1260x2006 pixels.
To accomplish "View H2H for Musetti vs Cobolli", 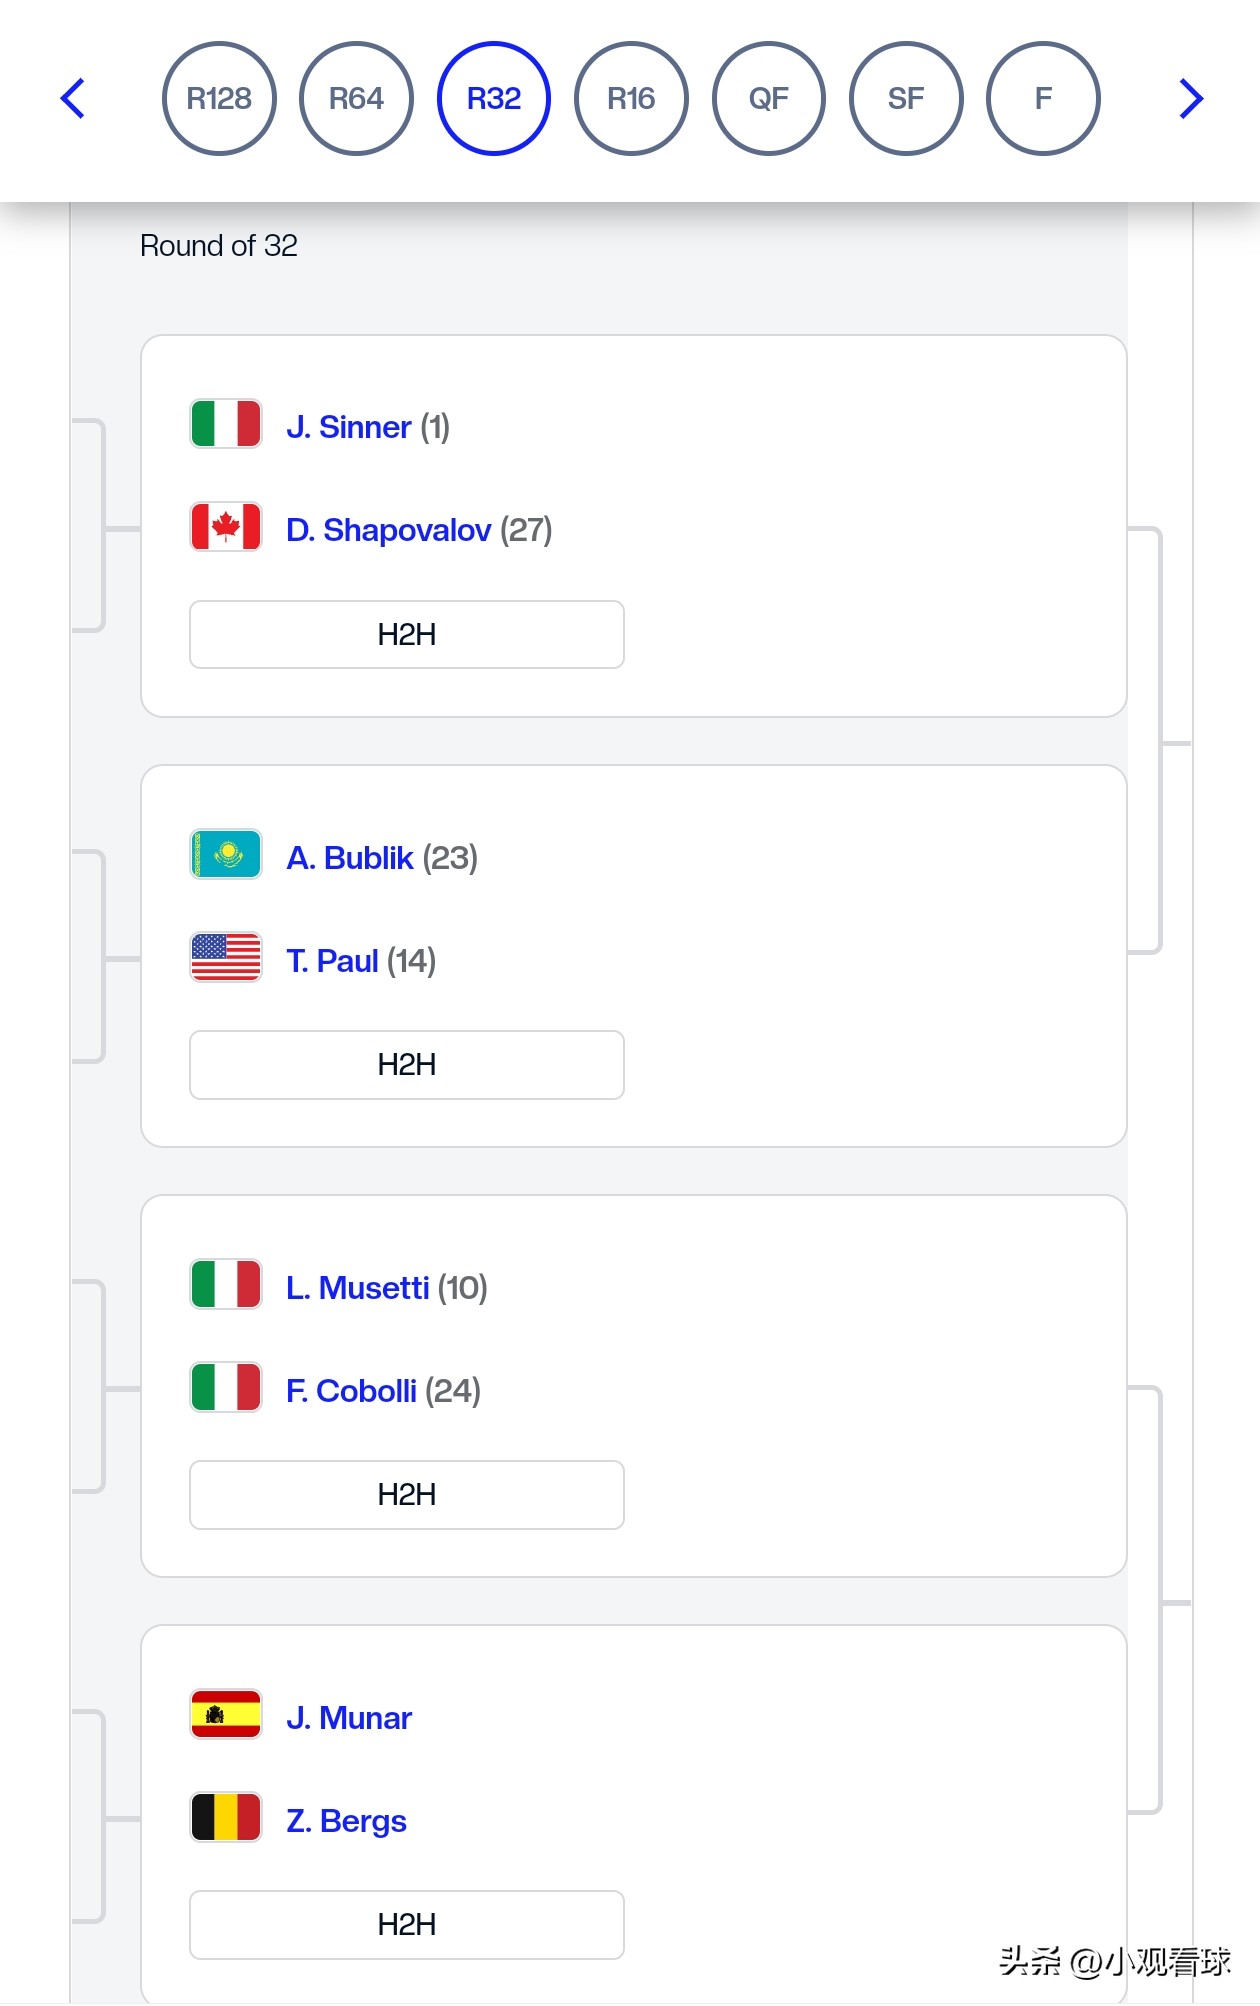I will tap(407, 1494).
